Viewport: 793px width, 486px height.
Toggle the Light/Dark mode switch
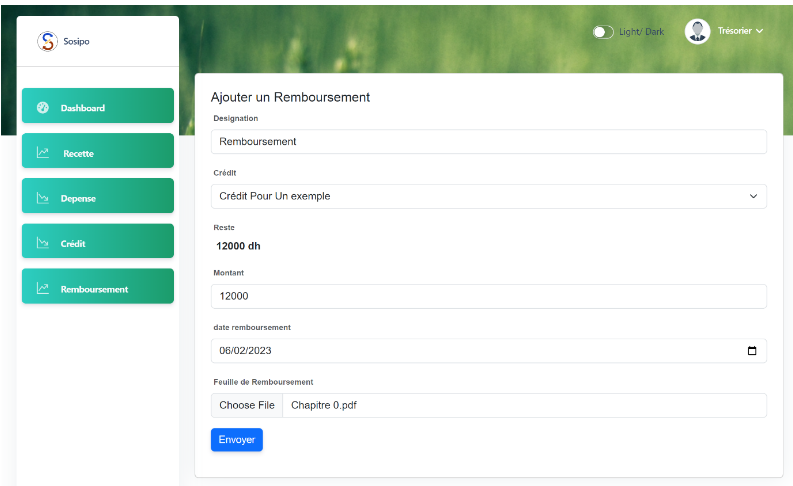point(603,32)
